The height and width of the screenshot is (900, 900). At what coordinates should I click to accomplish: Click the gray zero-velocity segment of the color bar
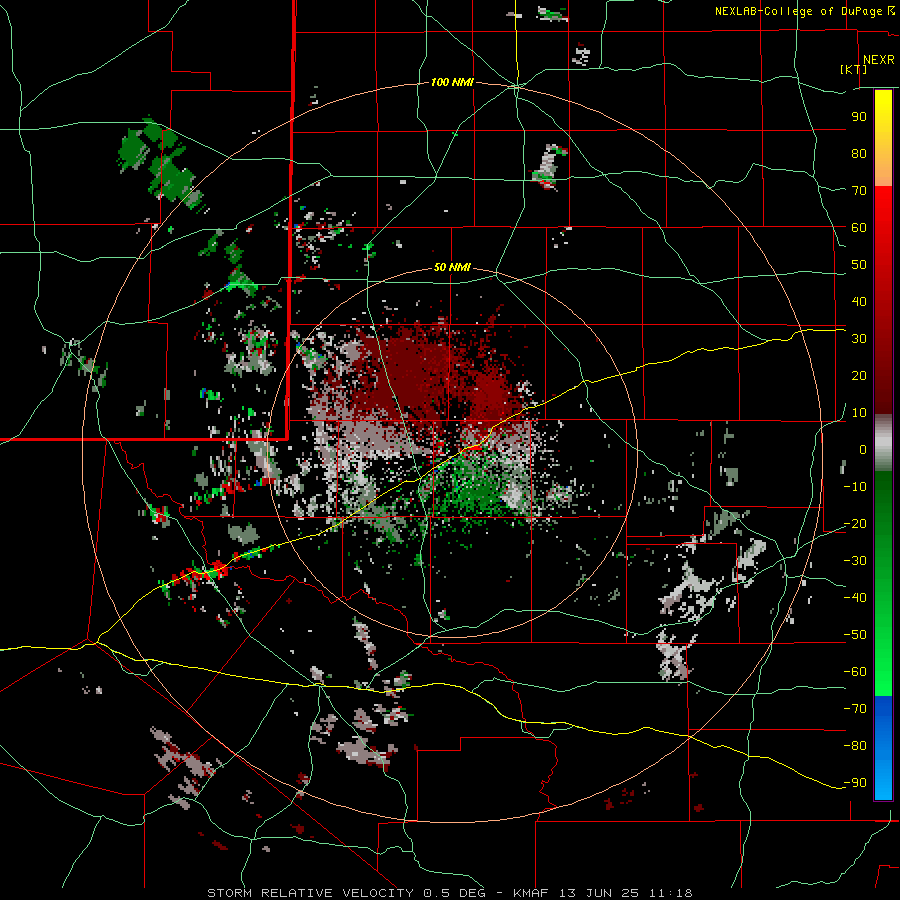point(883,443)
